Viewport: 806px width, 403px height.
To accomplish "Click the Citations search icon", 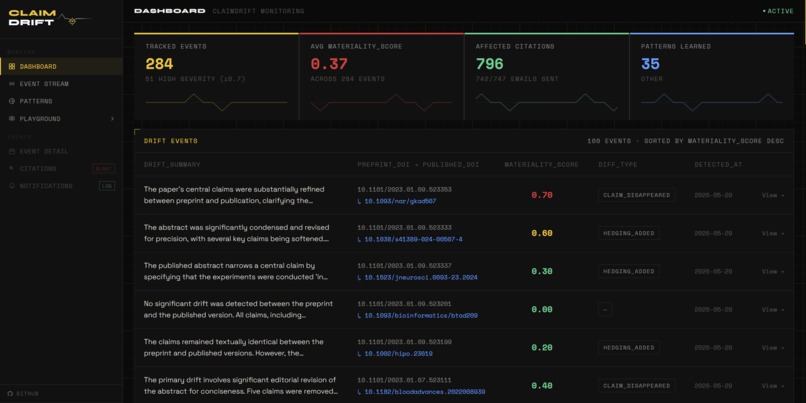I will pyautogui.click(x=12, y=169).
